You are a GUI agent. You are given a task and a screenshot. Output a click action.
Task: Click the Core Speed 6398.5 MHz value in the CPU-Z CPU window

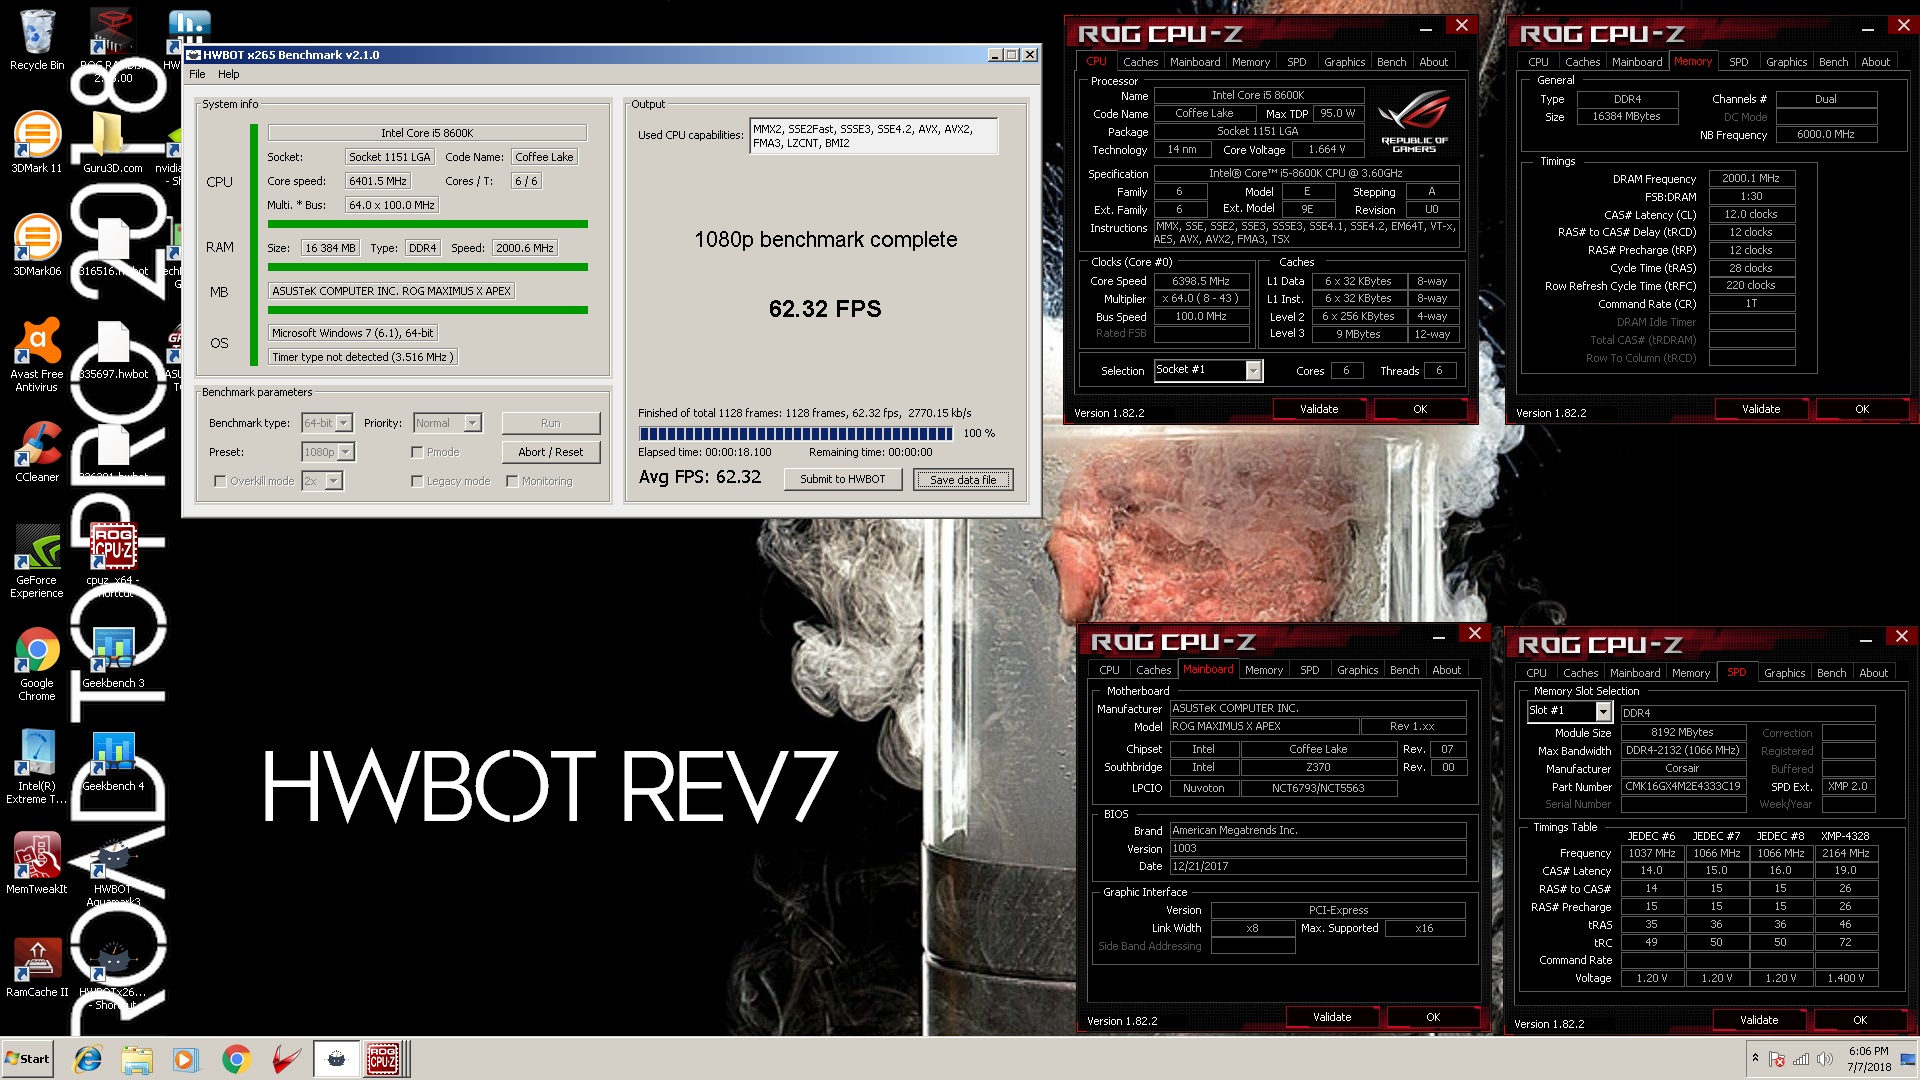[x=1200, y=282]
